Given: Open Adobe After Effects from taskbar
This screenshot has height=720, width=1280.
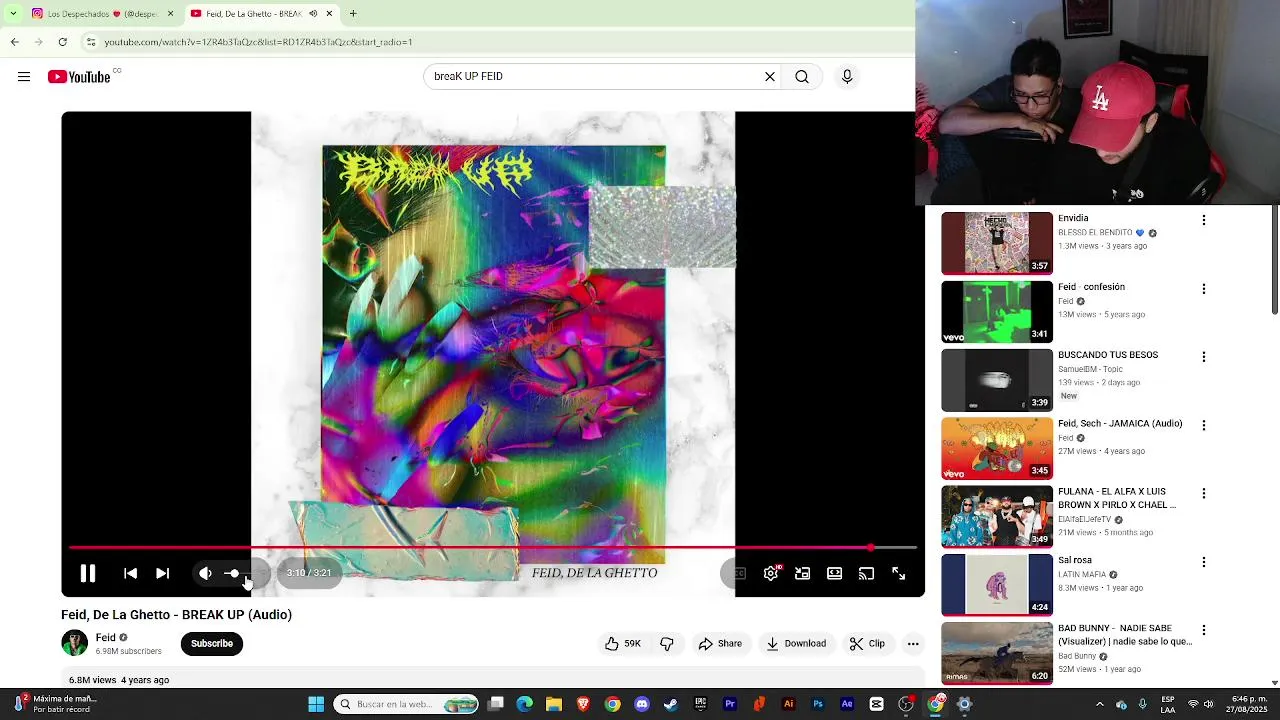Looking at the screenshot, I should coord(847,704).
